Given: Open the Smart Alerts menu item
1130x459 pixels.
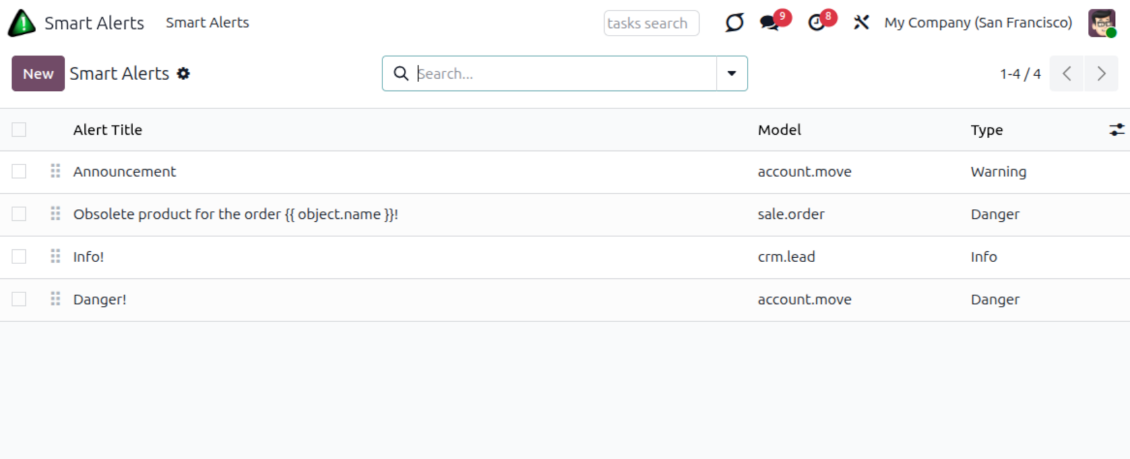Looking at the screenshot, I should pos(207,23).
